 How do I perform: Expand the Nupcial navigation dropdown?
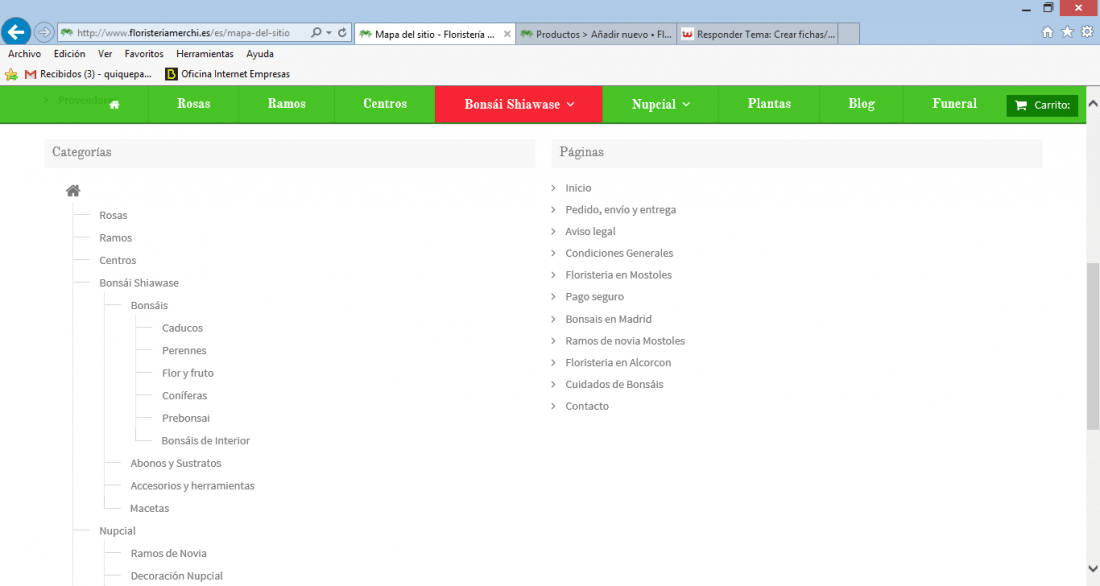(x=660, y=104)
